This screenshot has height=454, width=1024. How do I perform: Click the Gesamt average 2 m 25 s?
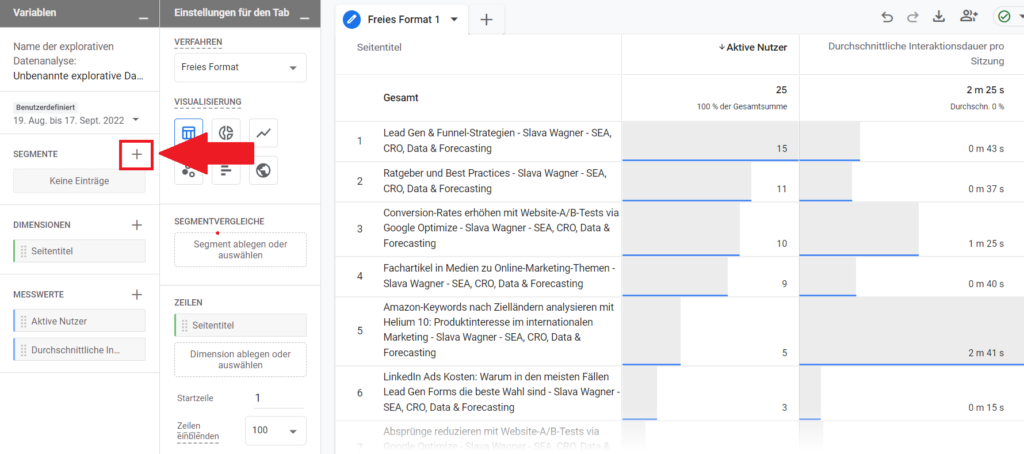click(985, 89)
